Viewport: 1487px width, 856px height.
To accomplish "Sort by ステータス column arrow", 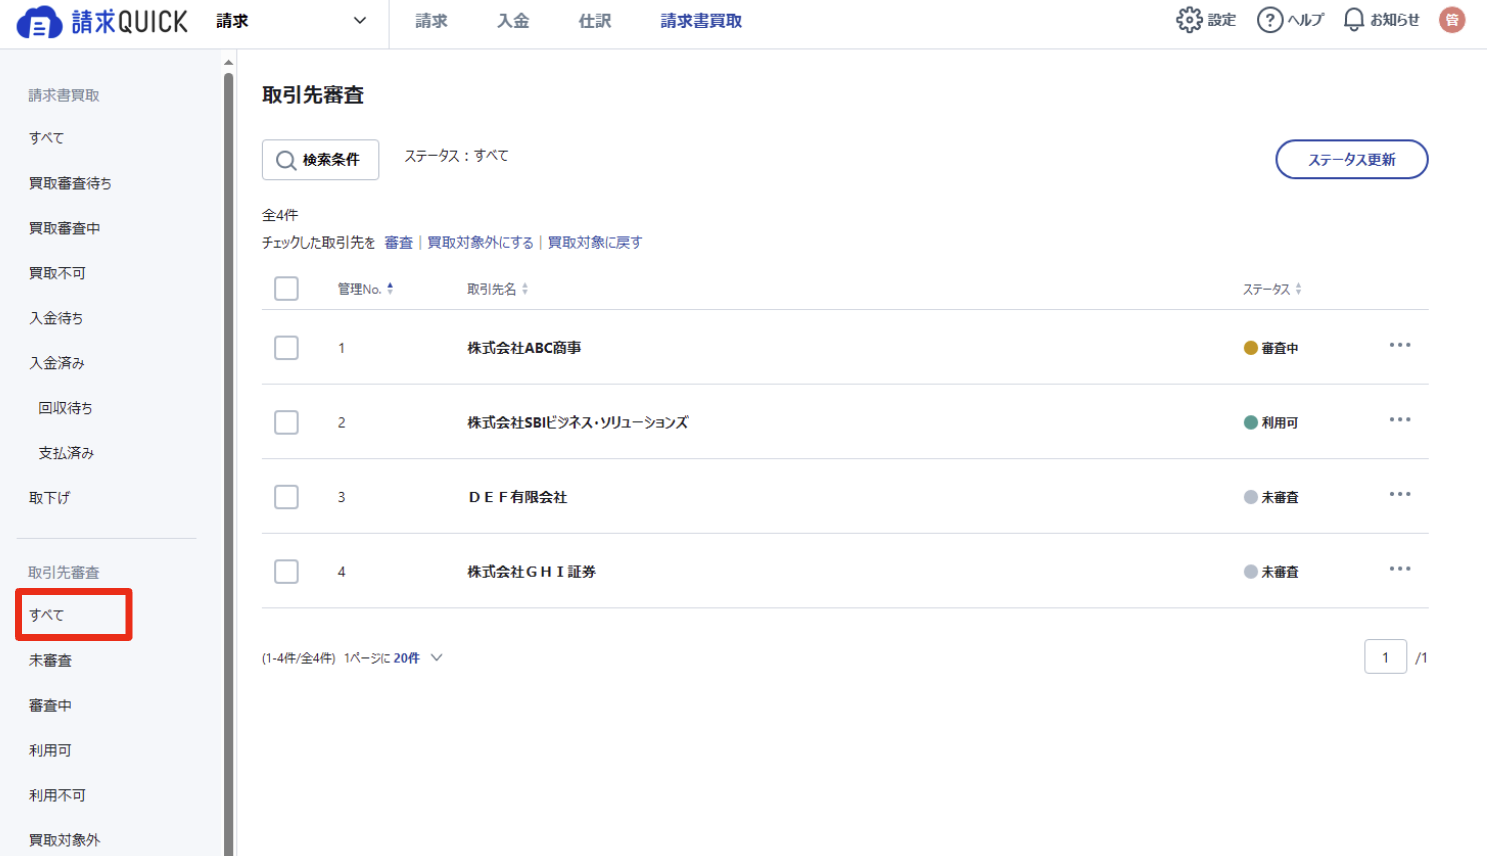I will click(1298, 289).
